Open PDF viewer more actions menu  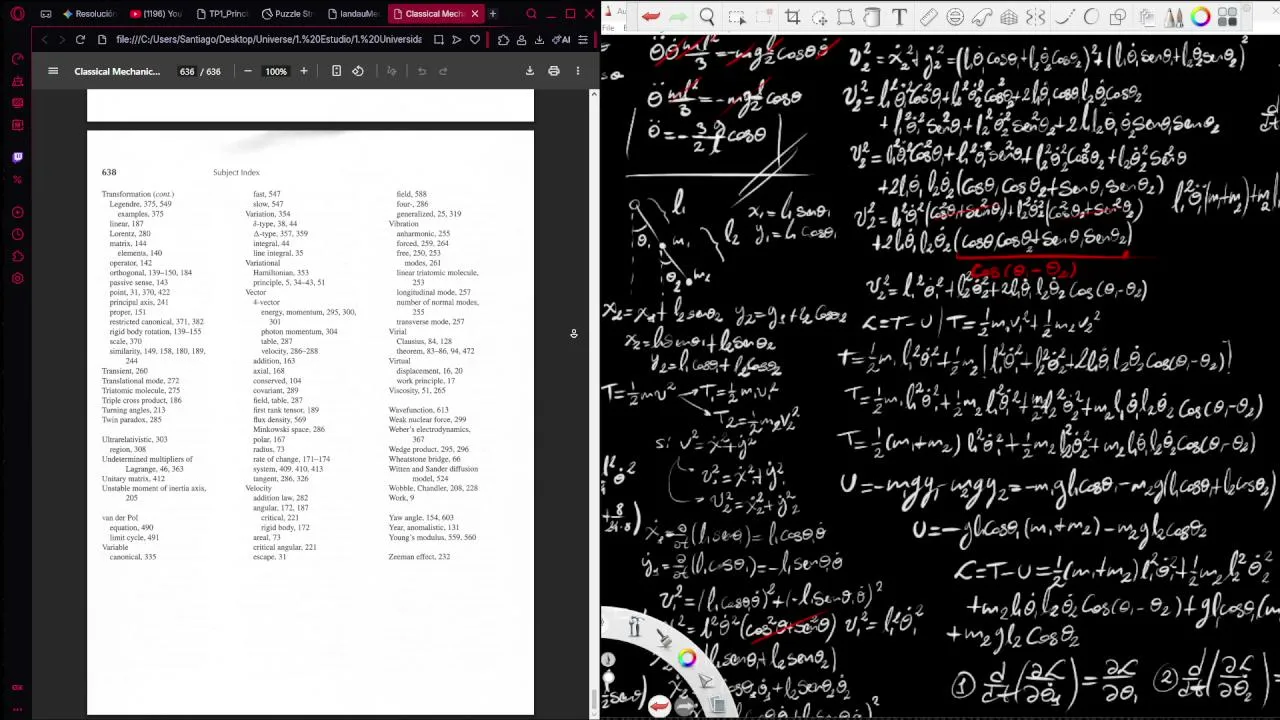[x=577, y=71]
